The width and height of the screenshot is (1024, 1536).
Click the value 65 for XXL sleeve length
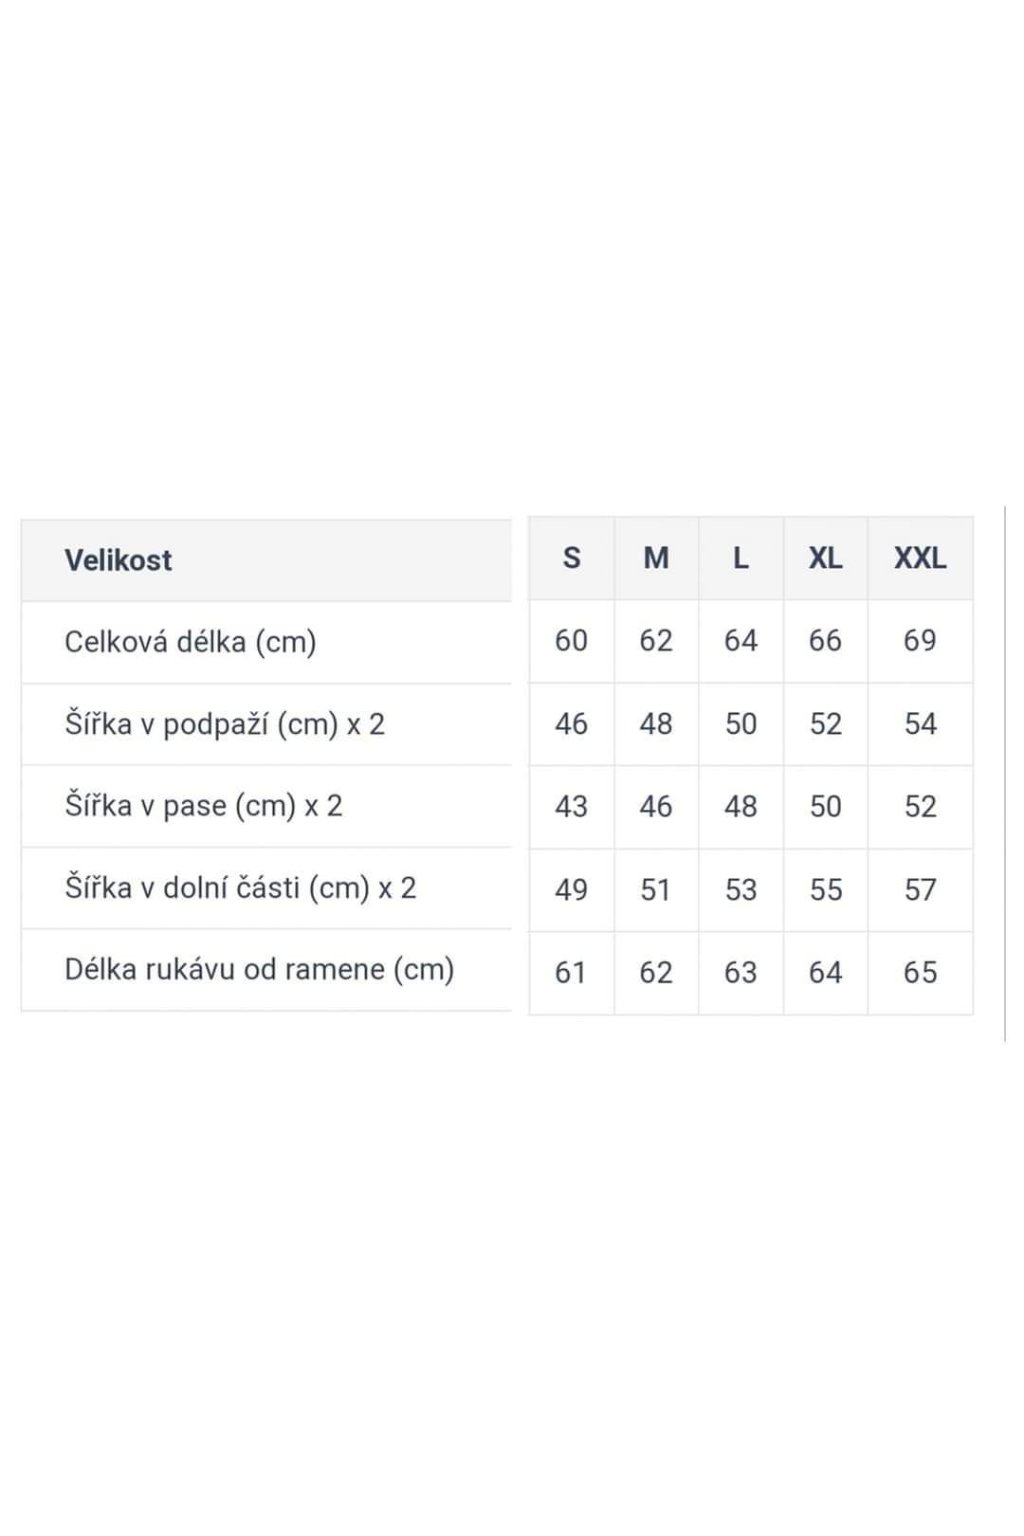920,973
